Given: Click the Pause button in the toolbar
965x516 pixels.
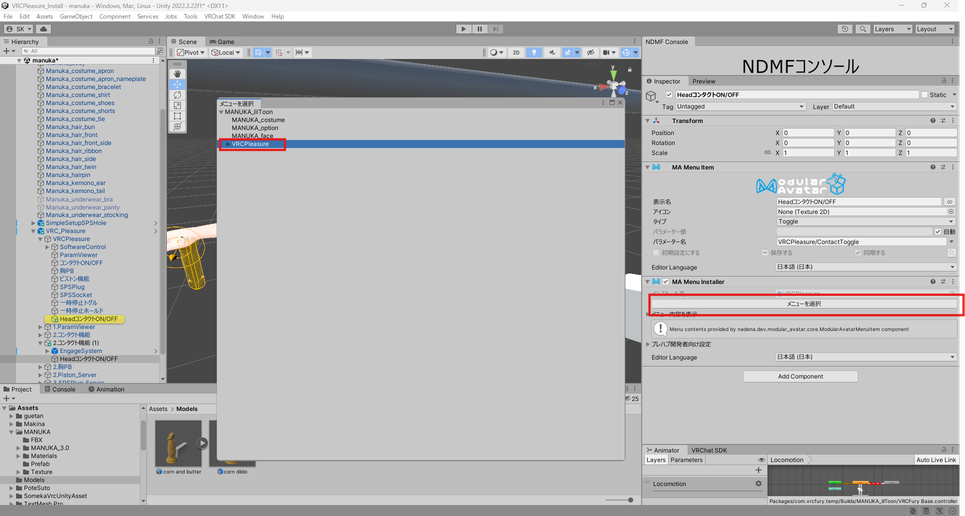Looking at the screenshot, I should click(x=480, y=29).
